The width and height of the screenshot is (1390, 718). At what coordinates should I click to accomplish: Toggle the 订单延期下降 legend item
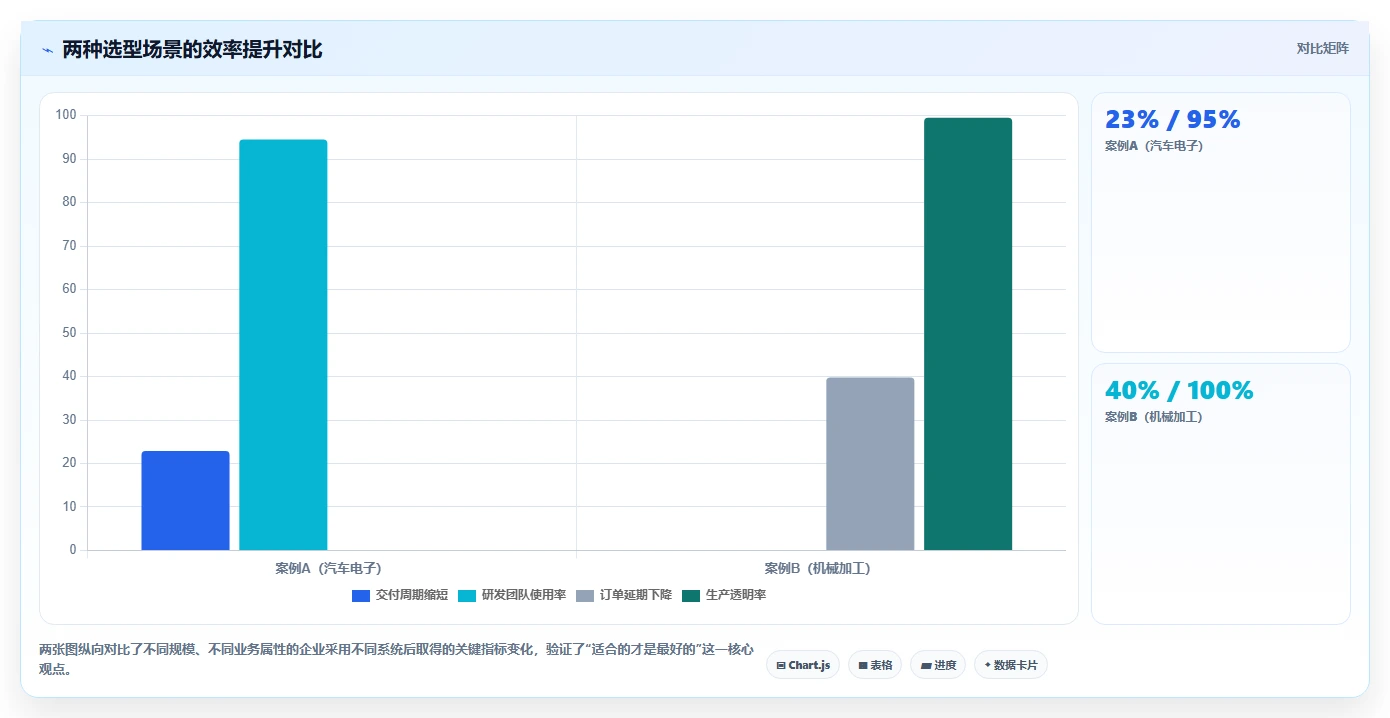[x=624, y=595]
